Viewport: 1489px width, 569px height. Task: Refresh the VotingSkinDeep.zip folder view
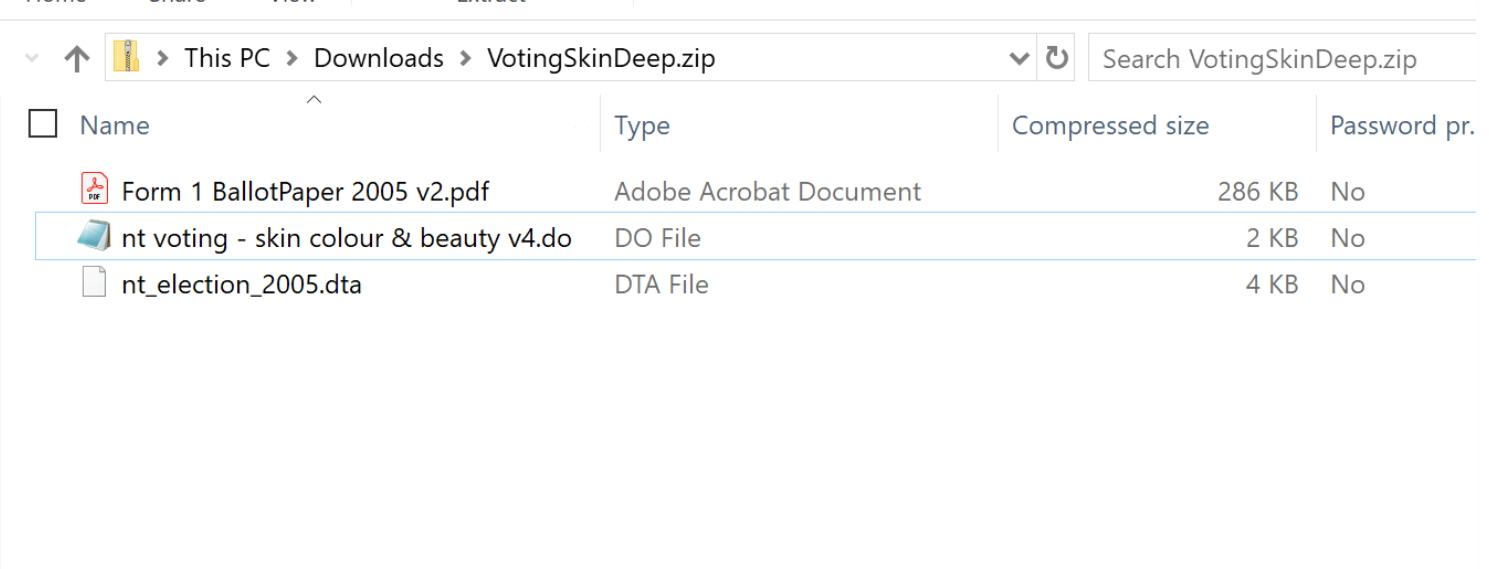point(1056,58)
